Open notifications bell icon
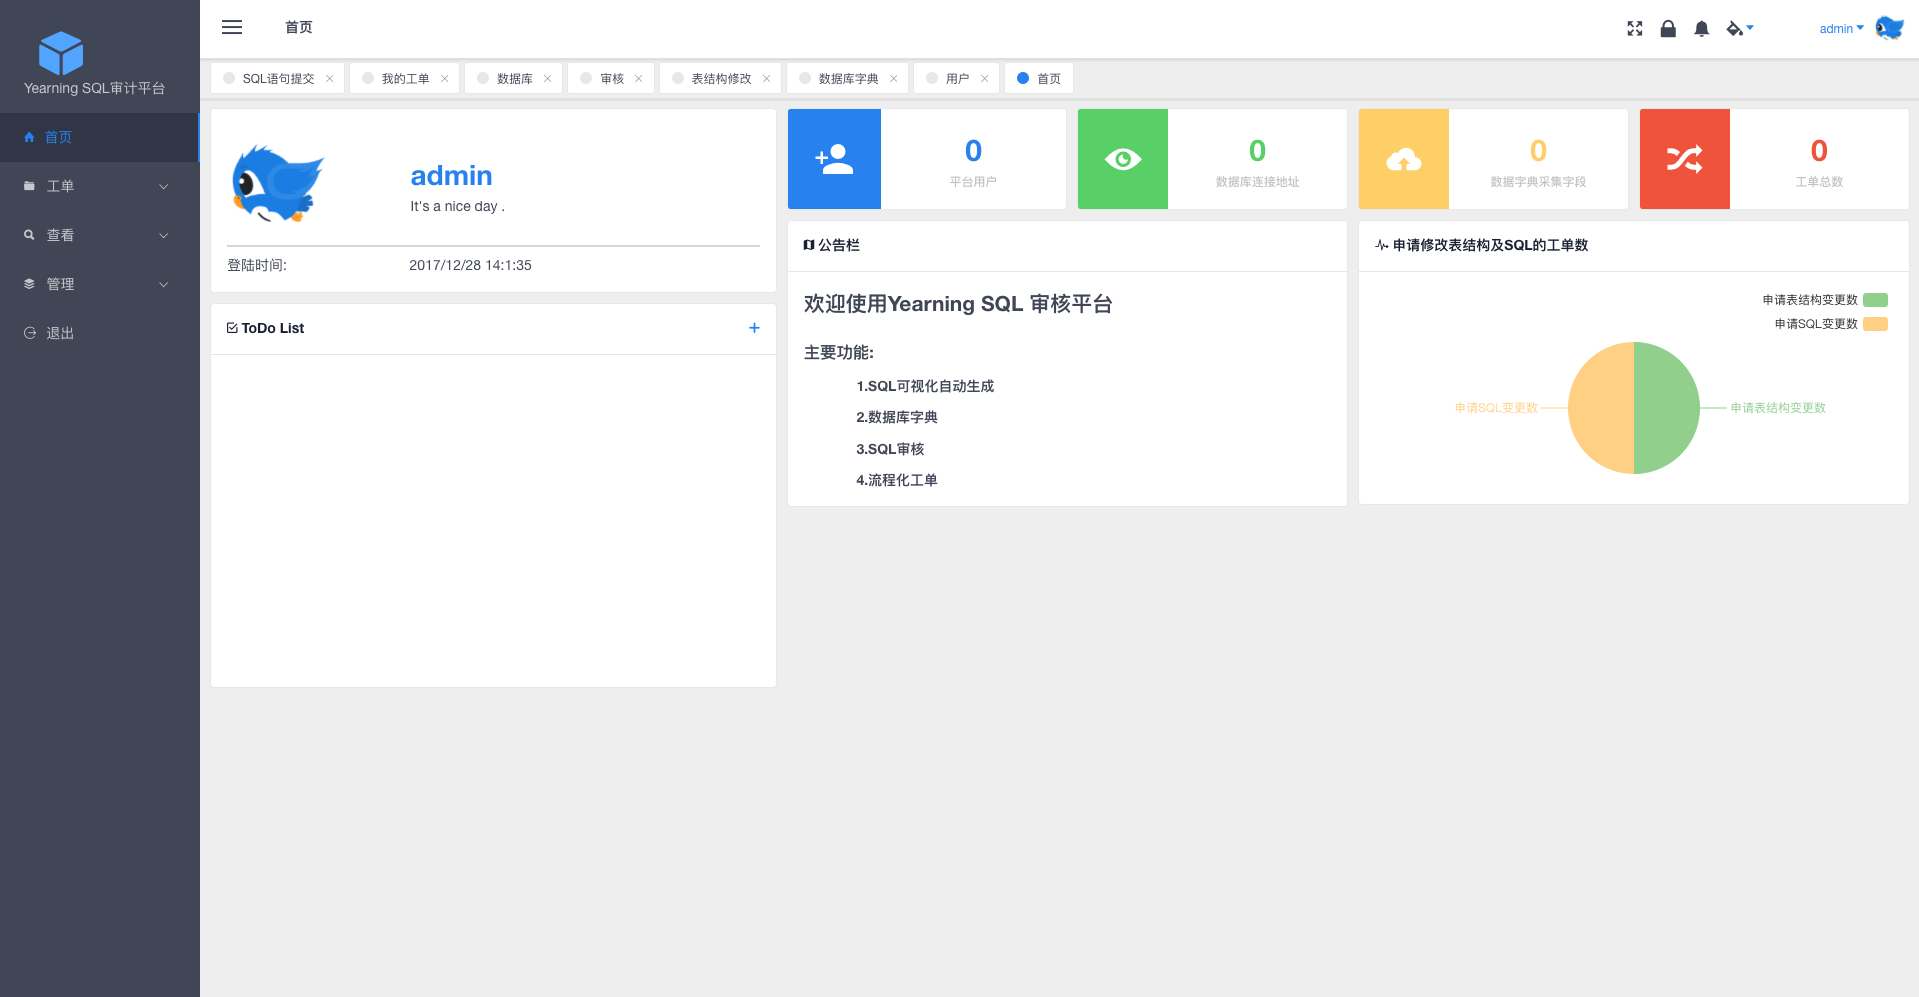Image resolution: width=1919 pixels, height=997 pixels. tap(1702, 29)
